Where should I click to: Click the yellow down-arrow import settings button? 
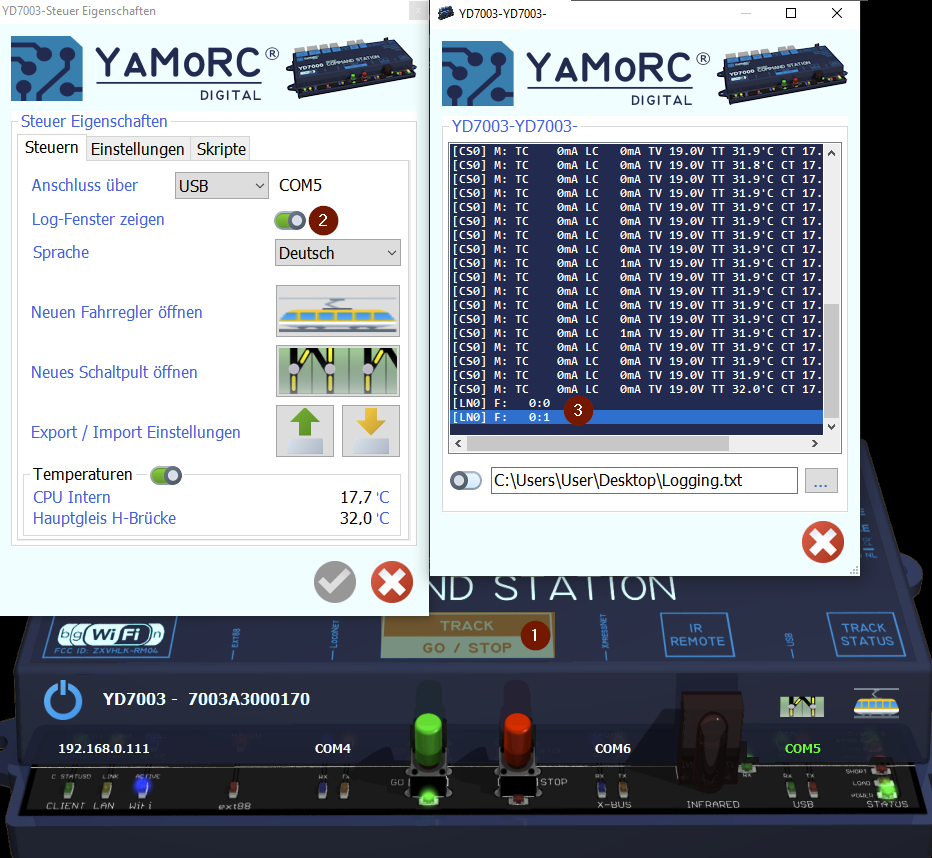pyautogui.click(x=371, y=431)
